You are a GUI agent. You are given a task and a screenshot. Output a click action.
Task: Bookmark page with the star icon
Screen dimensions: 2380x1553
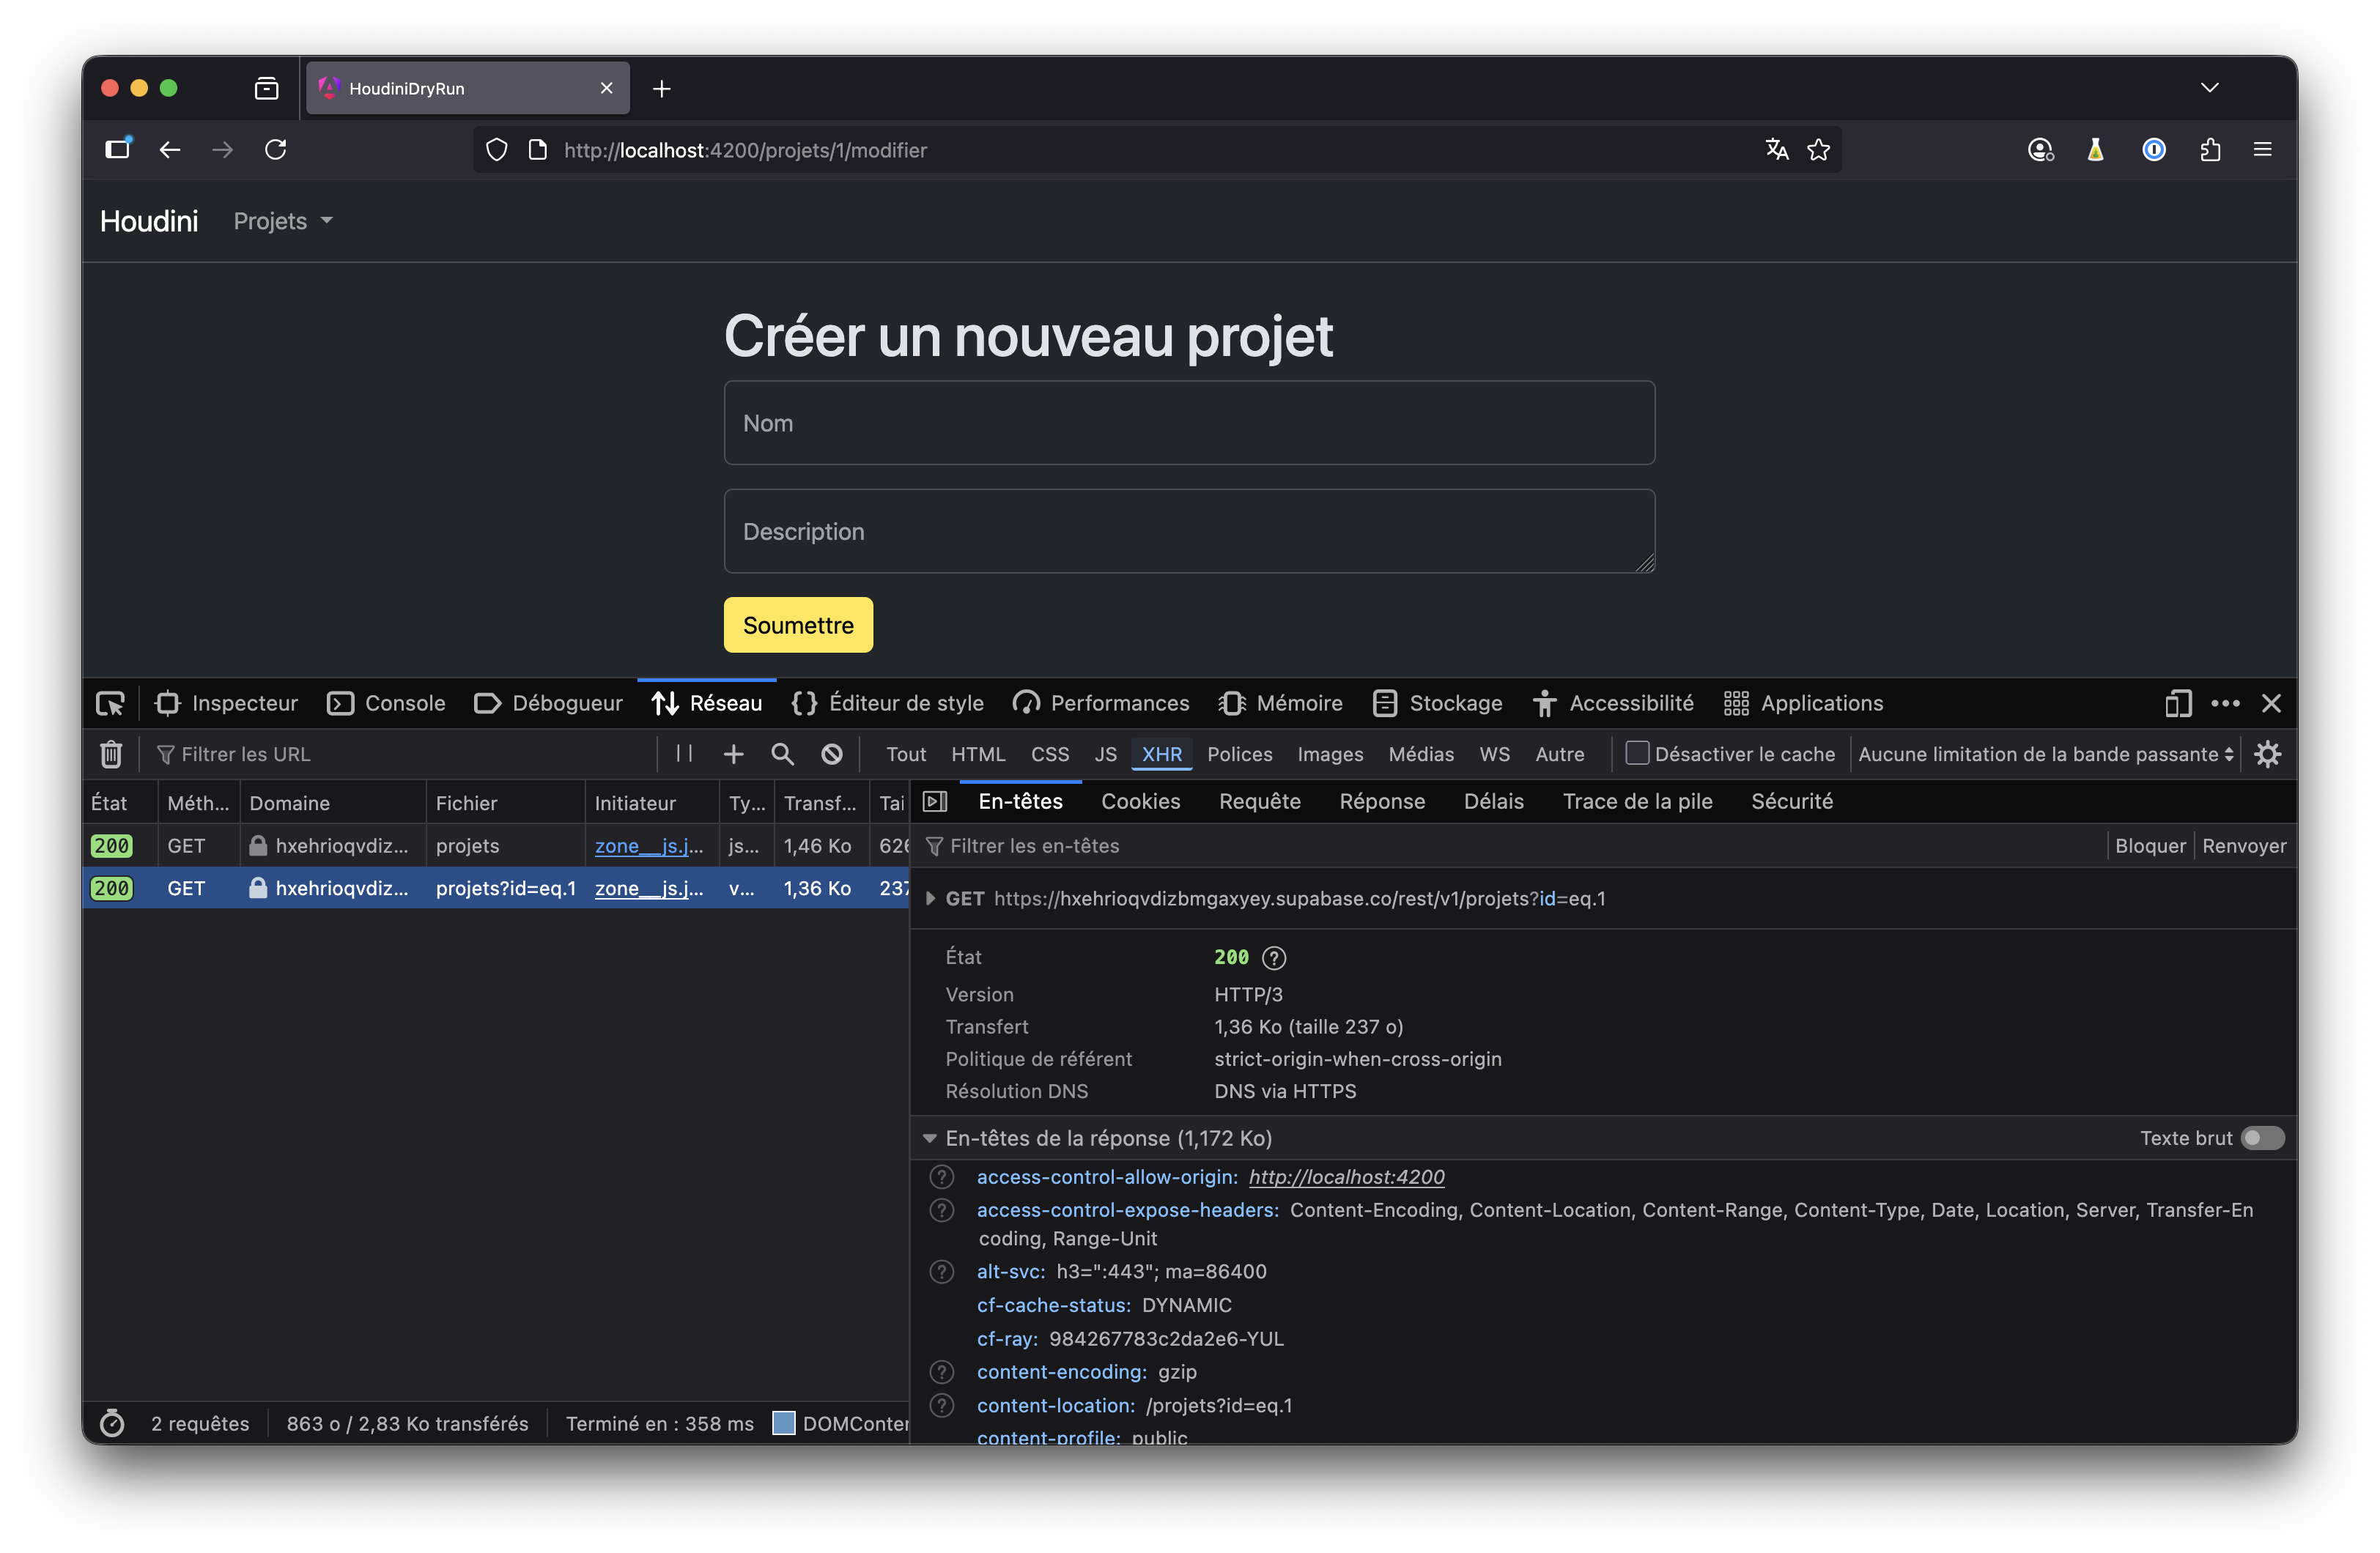tap(1818, 150)
